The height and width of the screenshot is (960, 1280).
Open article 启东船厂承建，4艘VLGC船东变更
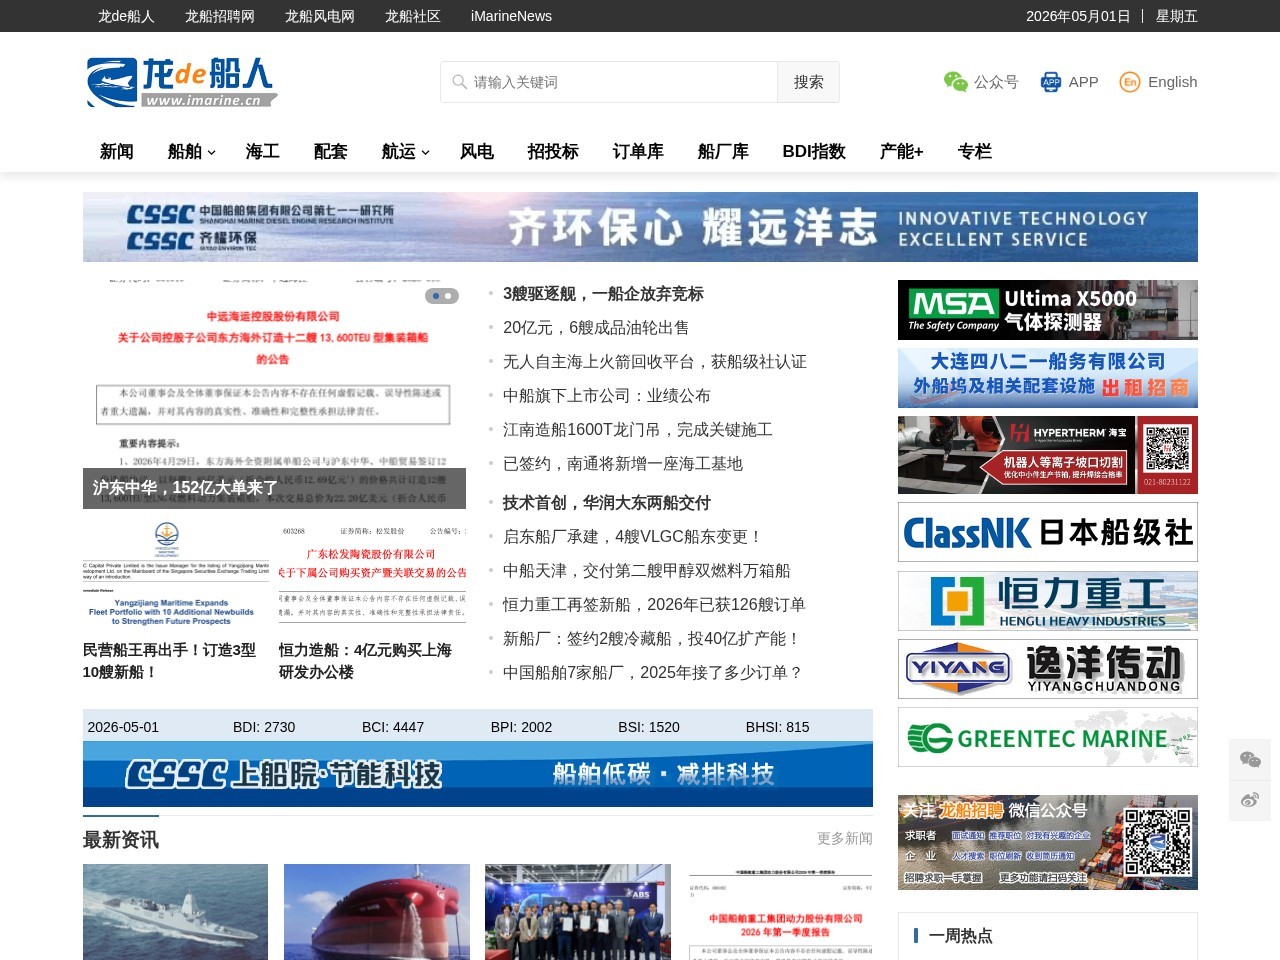coord(633,537)
